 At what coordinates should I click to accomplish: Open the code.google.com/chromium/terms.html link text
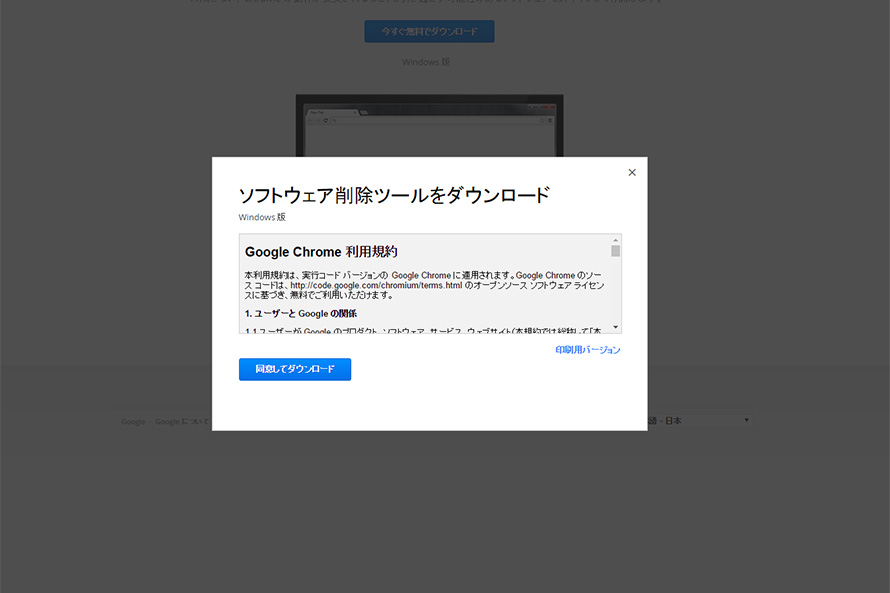click(x=376, y=285)
